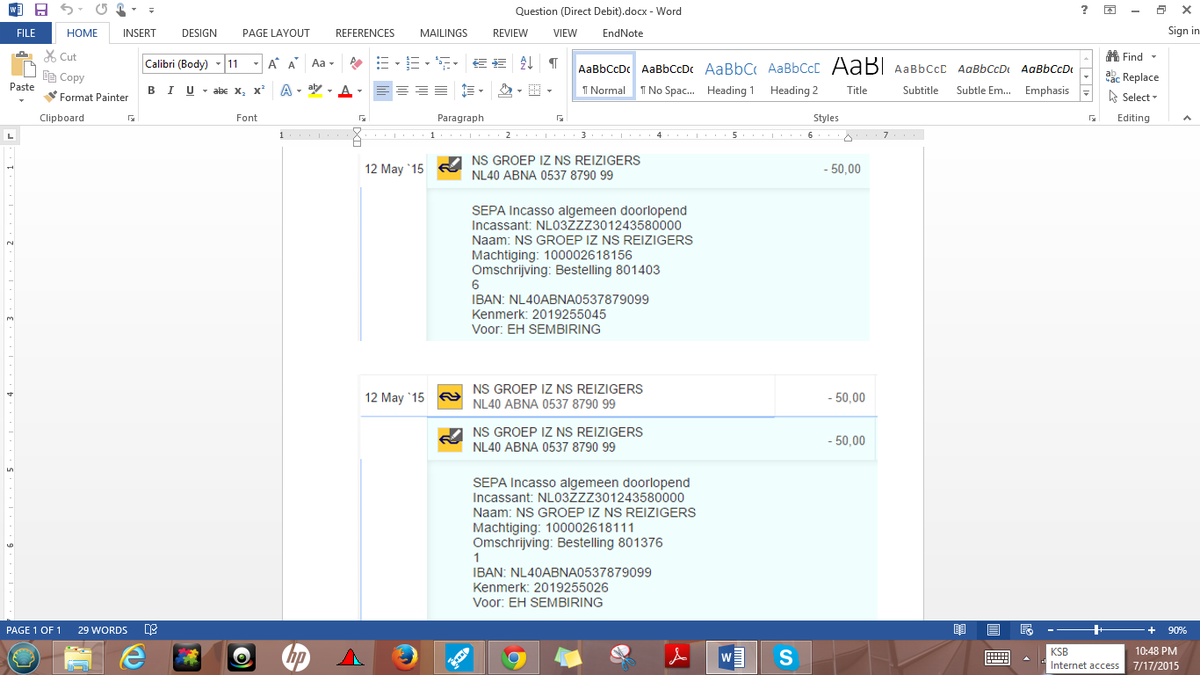Click the Text Effects glowing A icon
Image resolution: width=1200 pixels, height=675 pixels.
285,90
